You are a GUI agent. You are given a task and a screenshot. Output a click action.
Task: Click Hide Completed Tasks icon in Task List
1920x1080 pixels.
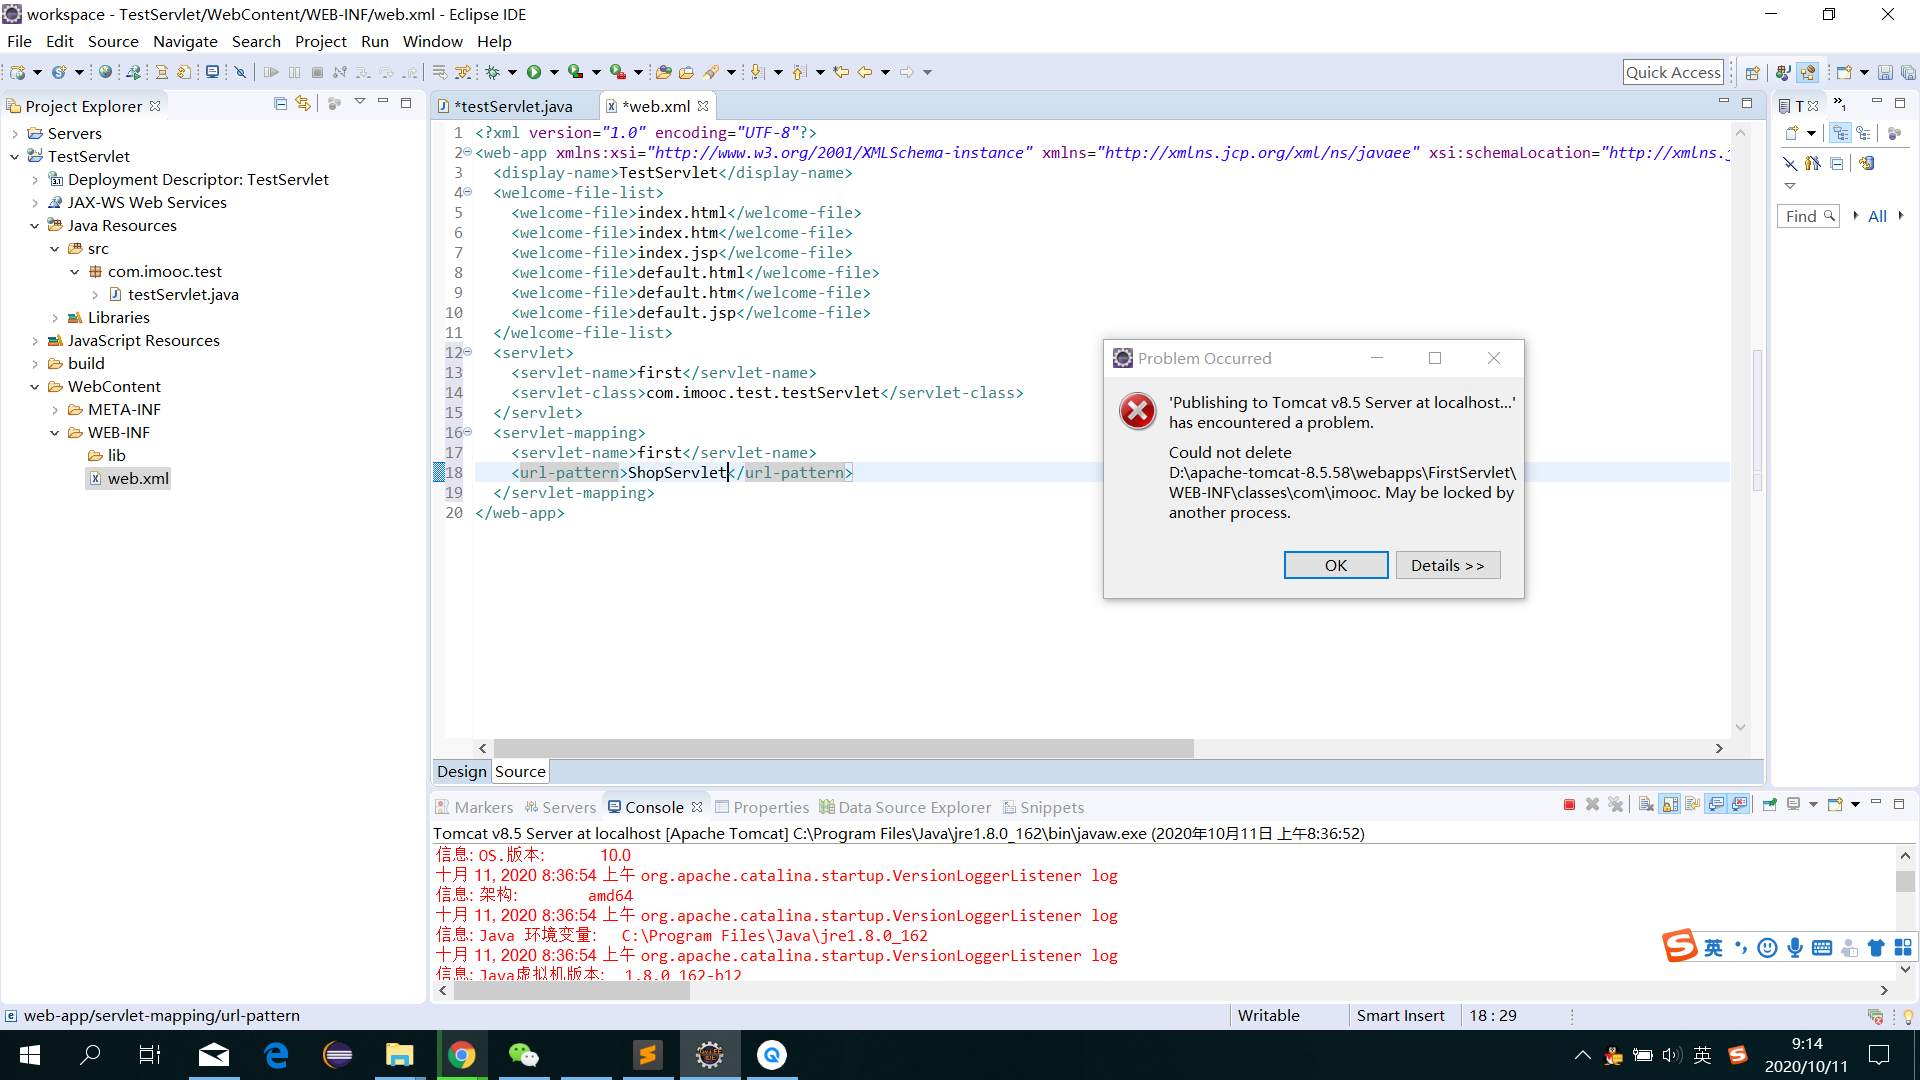point(1790,163)
